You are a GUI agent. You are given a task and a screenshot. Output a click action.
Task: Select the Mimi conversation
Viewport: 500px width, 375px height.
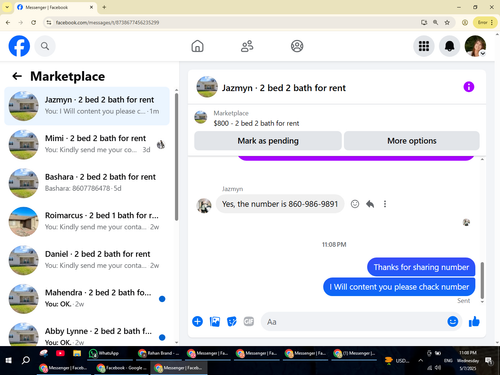87,144
